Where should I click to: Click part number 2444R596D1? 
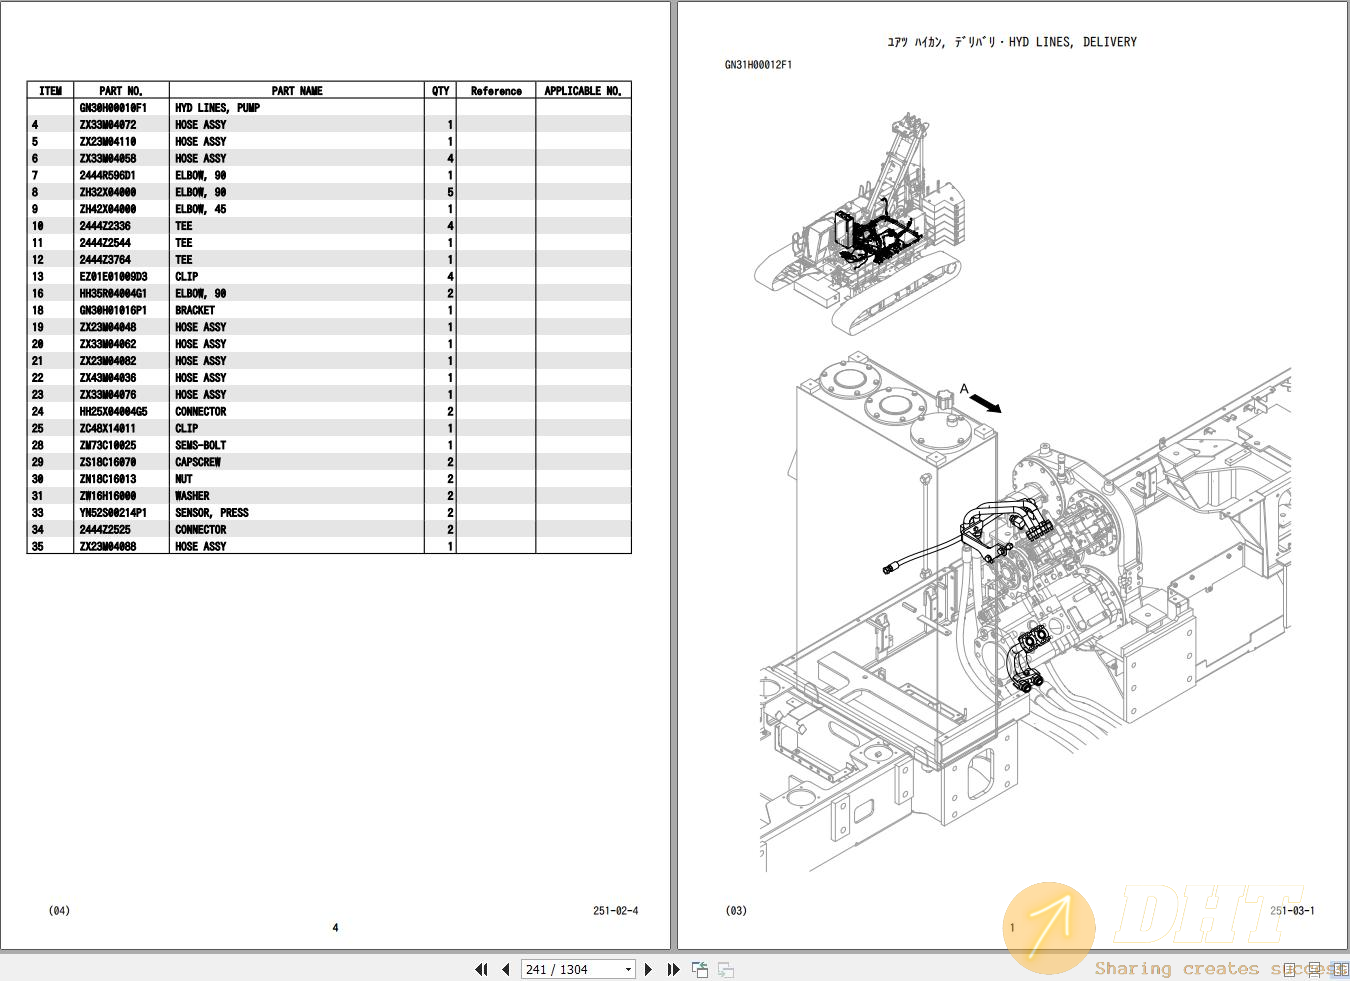[x=108, y=176]
